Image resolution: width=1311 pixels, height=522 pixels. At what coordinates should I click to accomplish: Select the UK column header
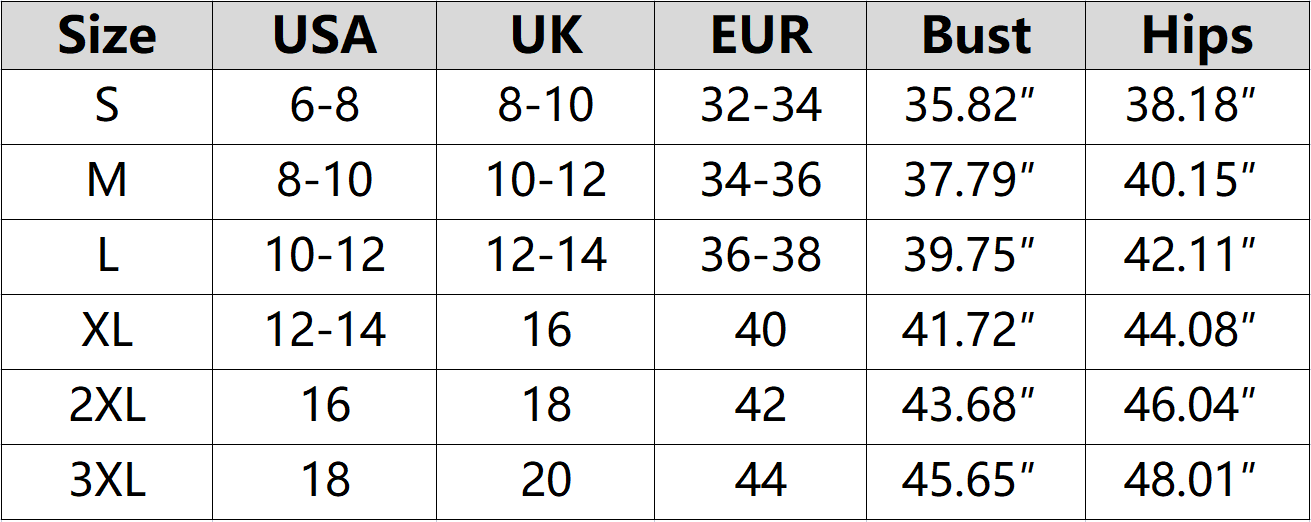pyautogui.click(x=546, y=36)
